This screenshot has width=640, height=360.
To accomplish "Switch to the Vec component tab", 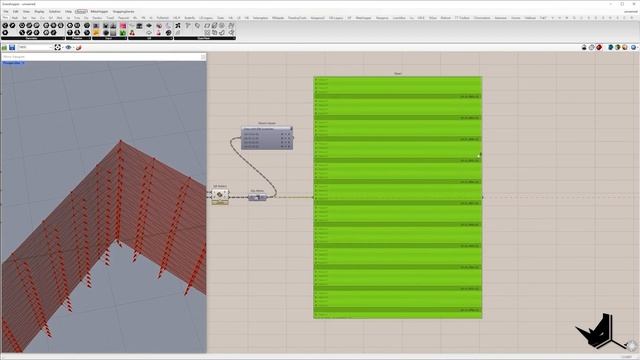I will 33,18.
